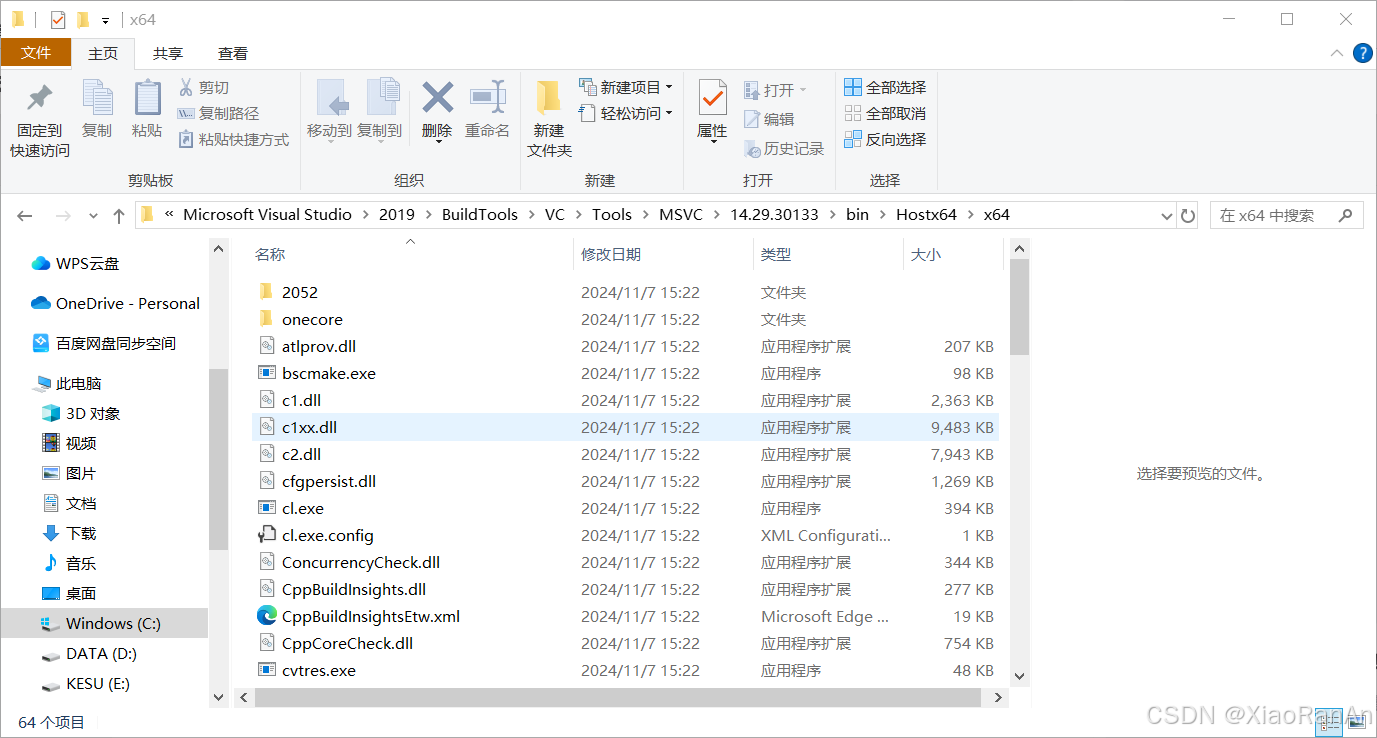The image size is (1377, 738).
Task: Click the quick access toolbar properties checkmark icon
Action: pyautogui.click(x=58, y=19)
